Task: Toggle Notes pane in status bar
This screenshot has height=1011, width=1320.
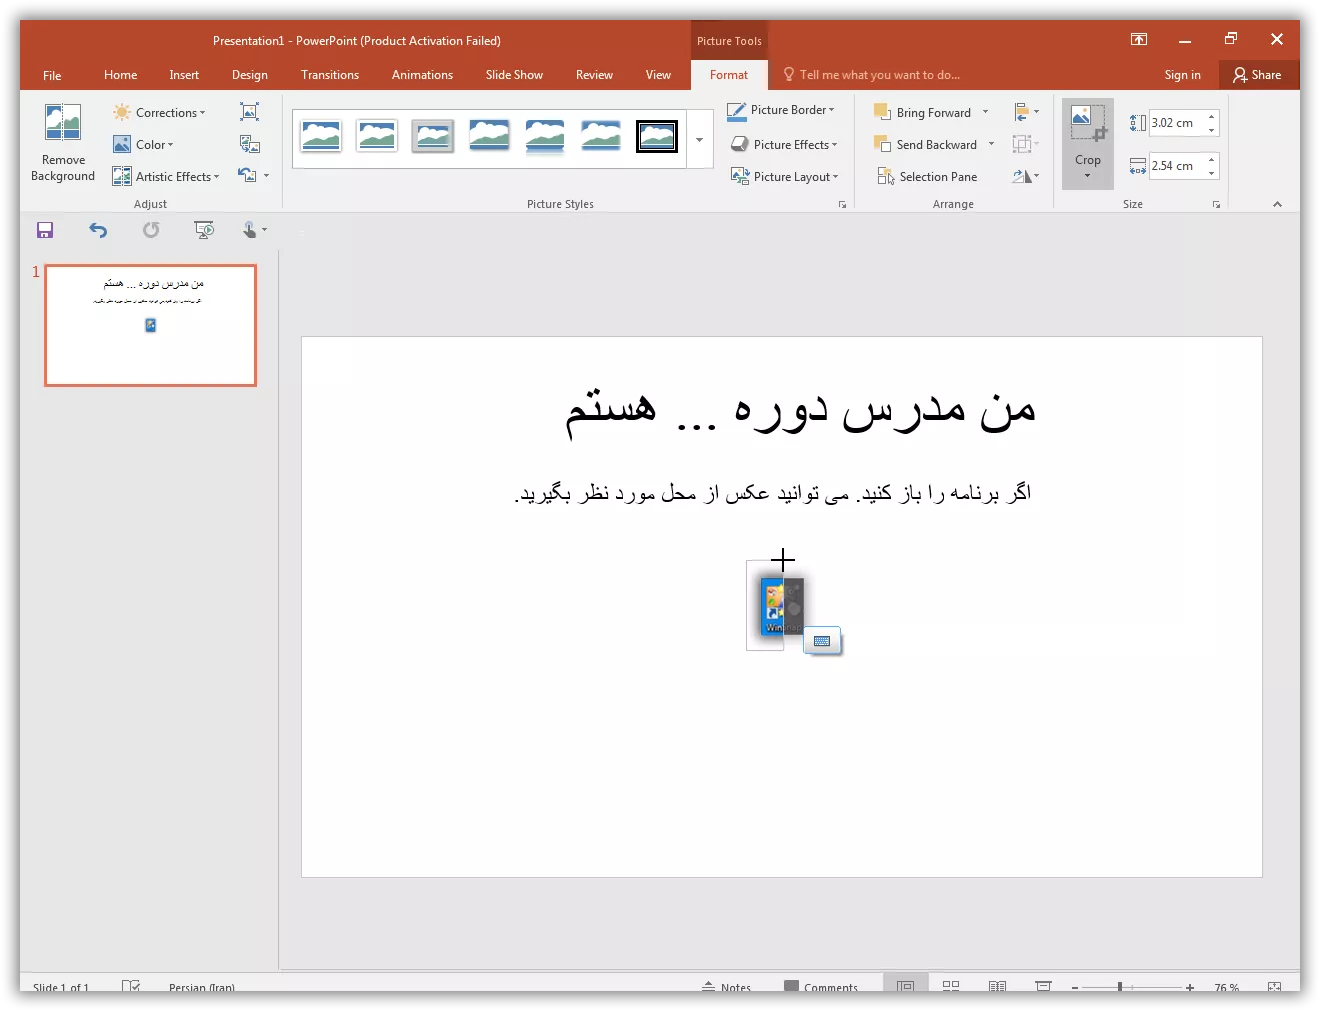Action: tap(727, 987)
